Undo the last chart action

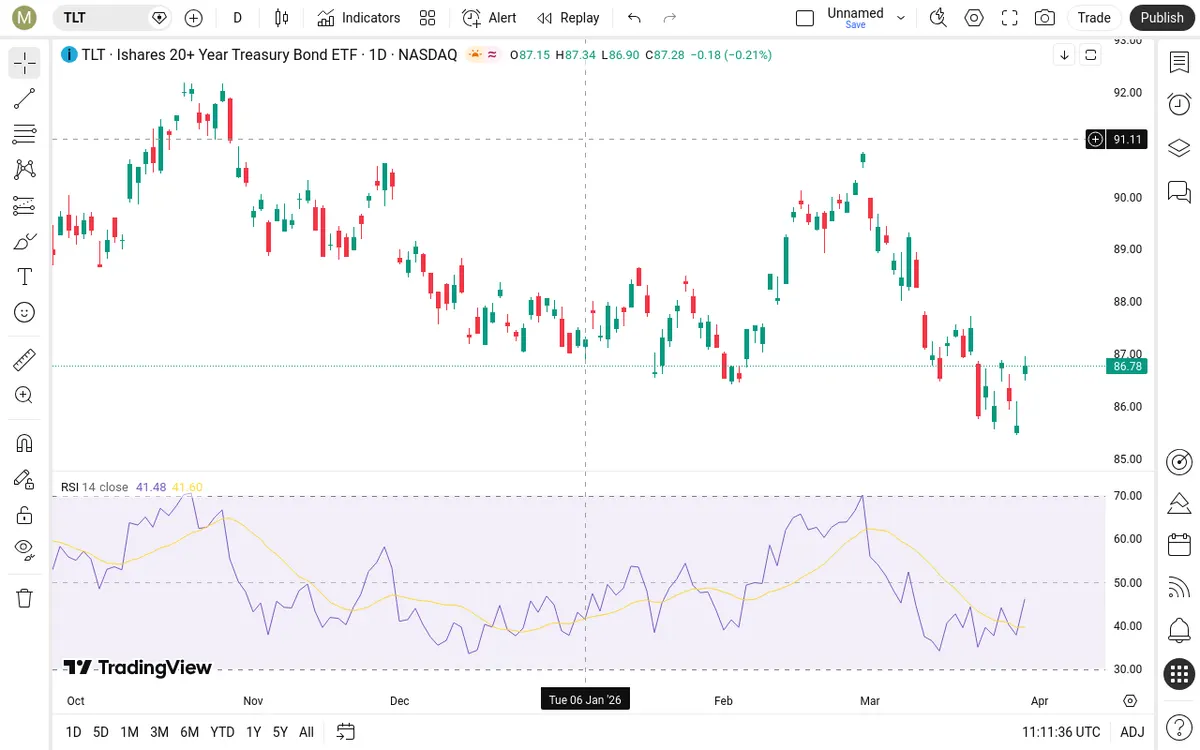tap(634, 17)
